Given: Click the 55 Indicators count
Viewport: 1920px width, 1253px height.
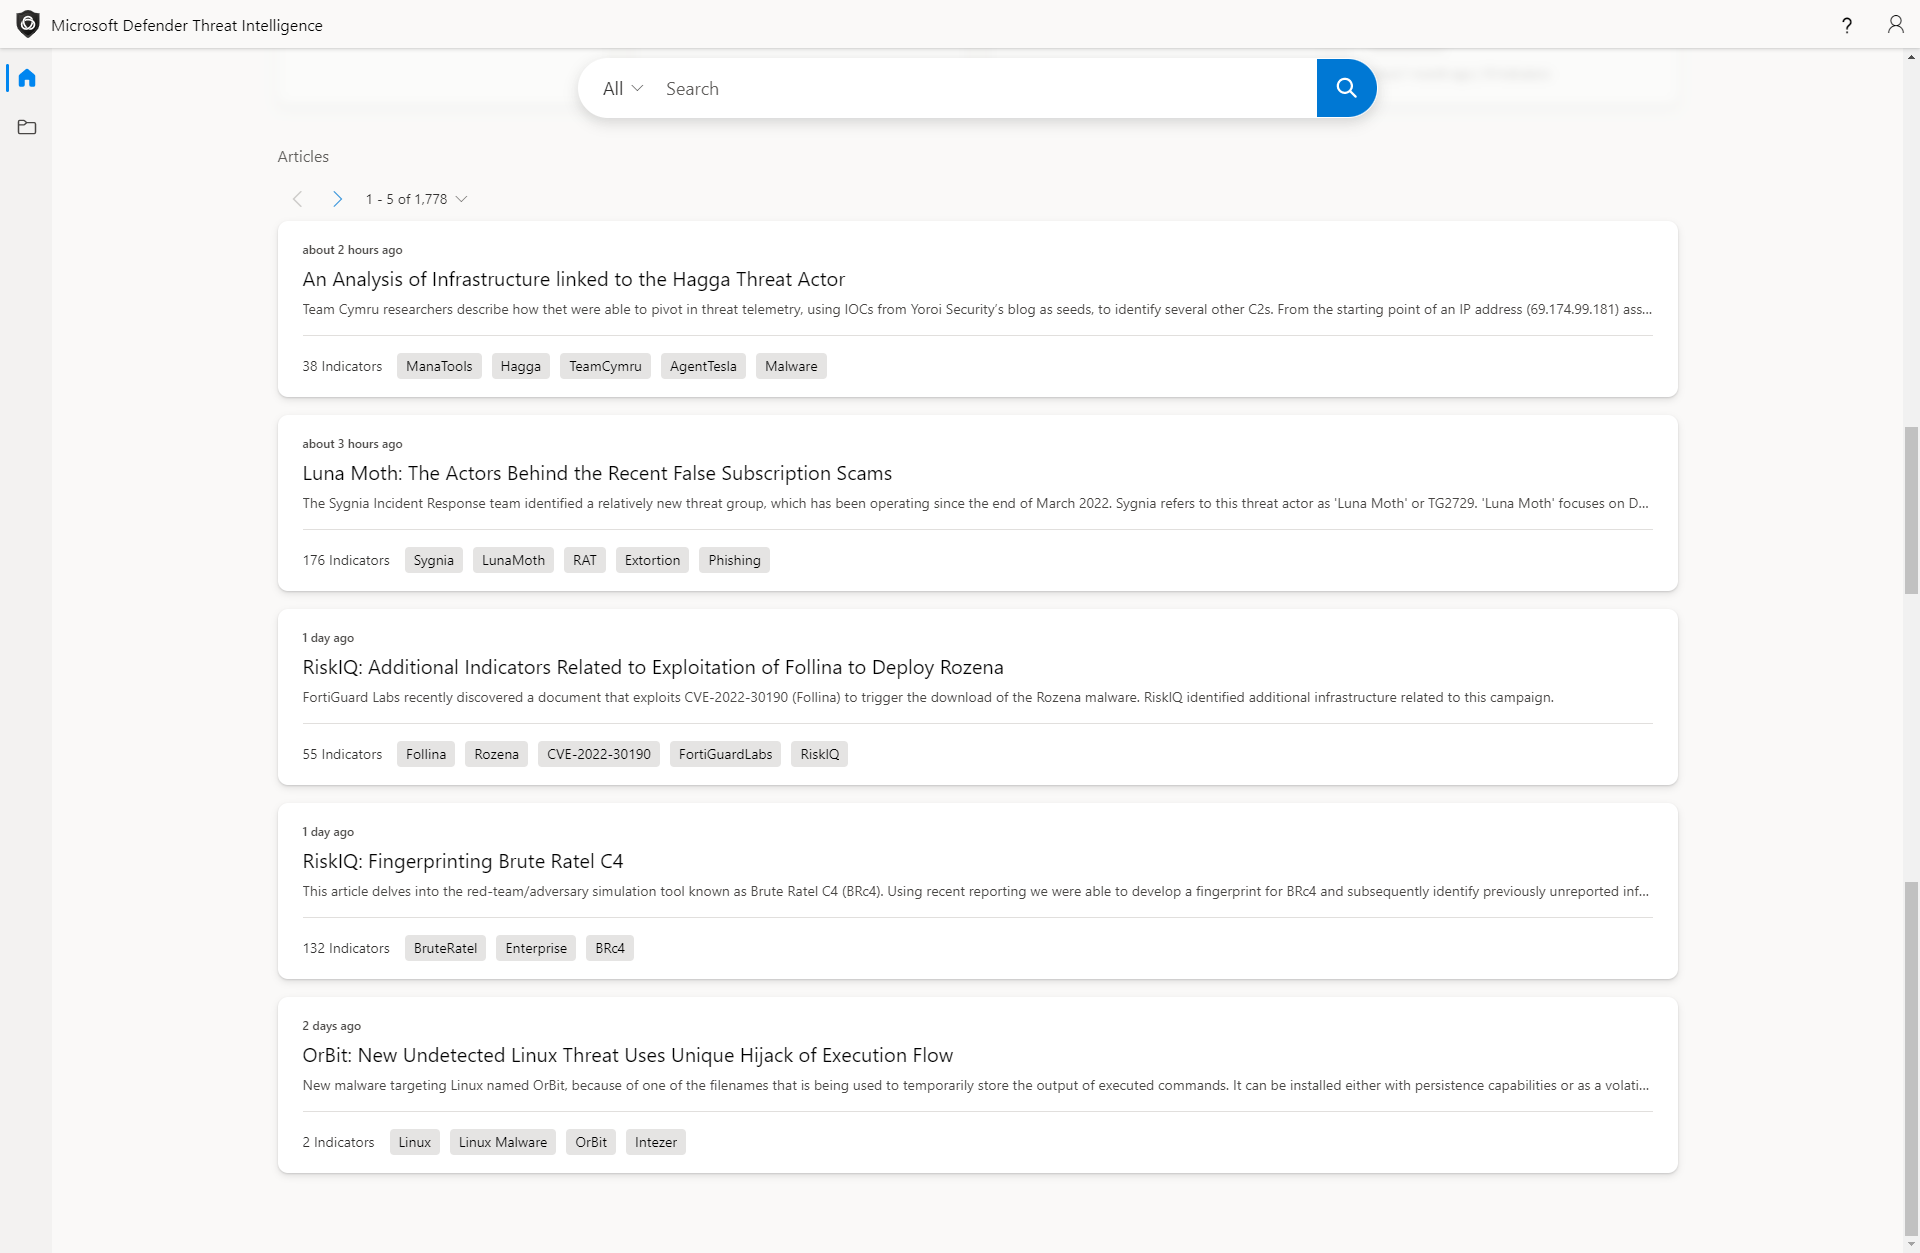Looking at the screenshot, I should coord(342,754).
